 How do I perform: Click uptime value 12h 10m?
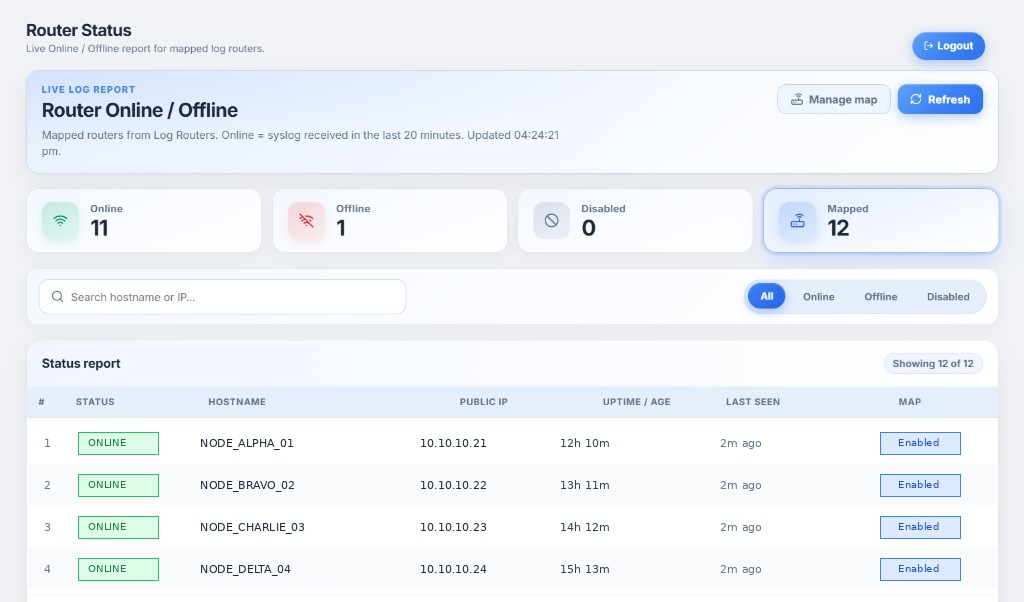pyautogui.click(x=584, y=443)
